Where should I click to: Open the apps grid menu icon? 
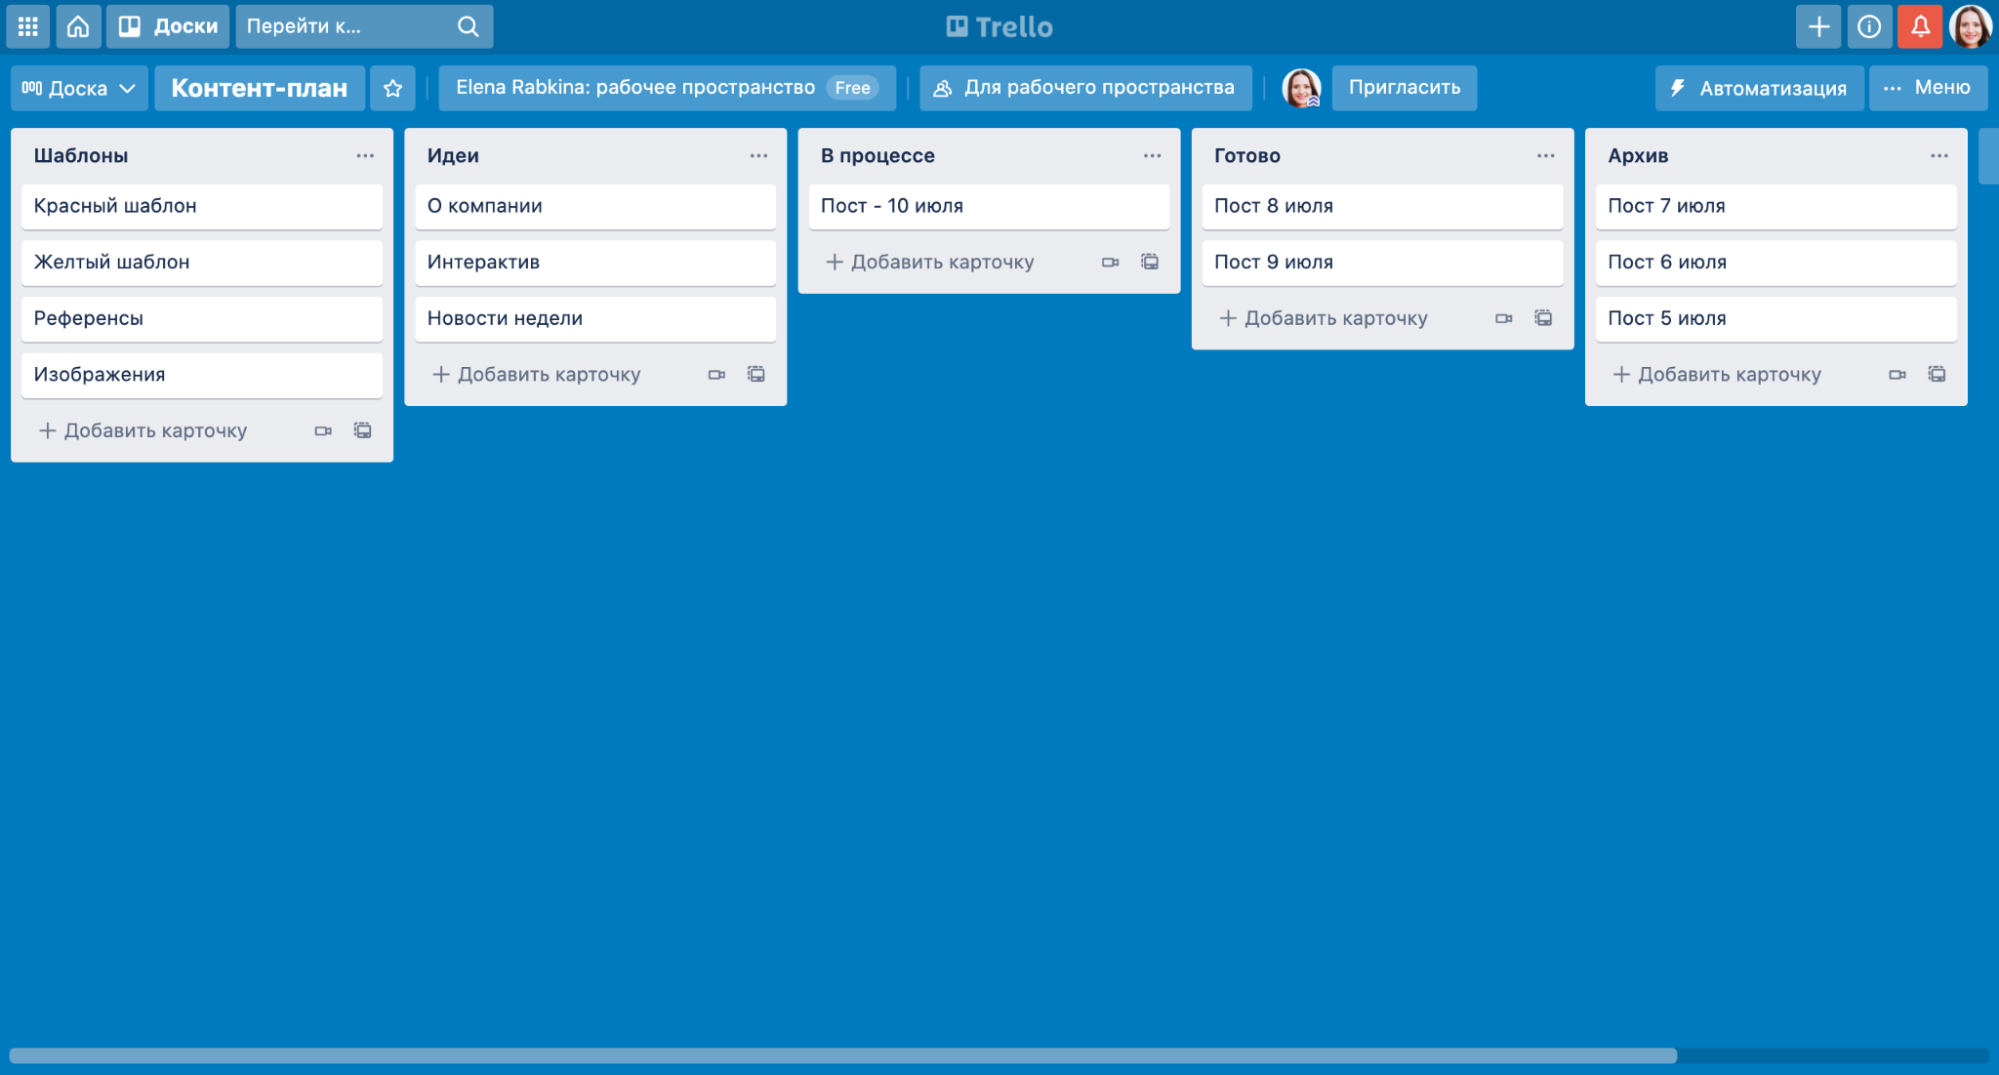tap(28, 27)
